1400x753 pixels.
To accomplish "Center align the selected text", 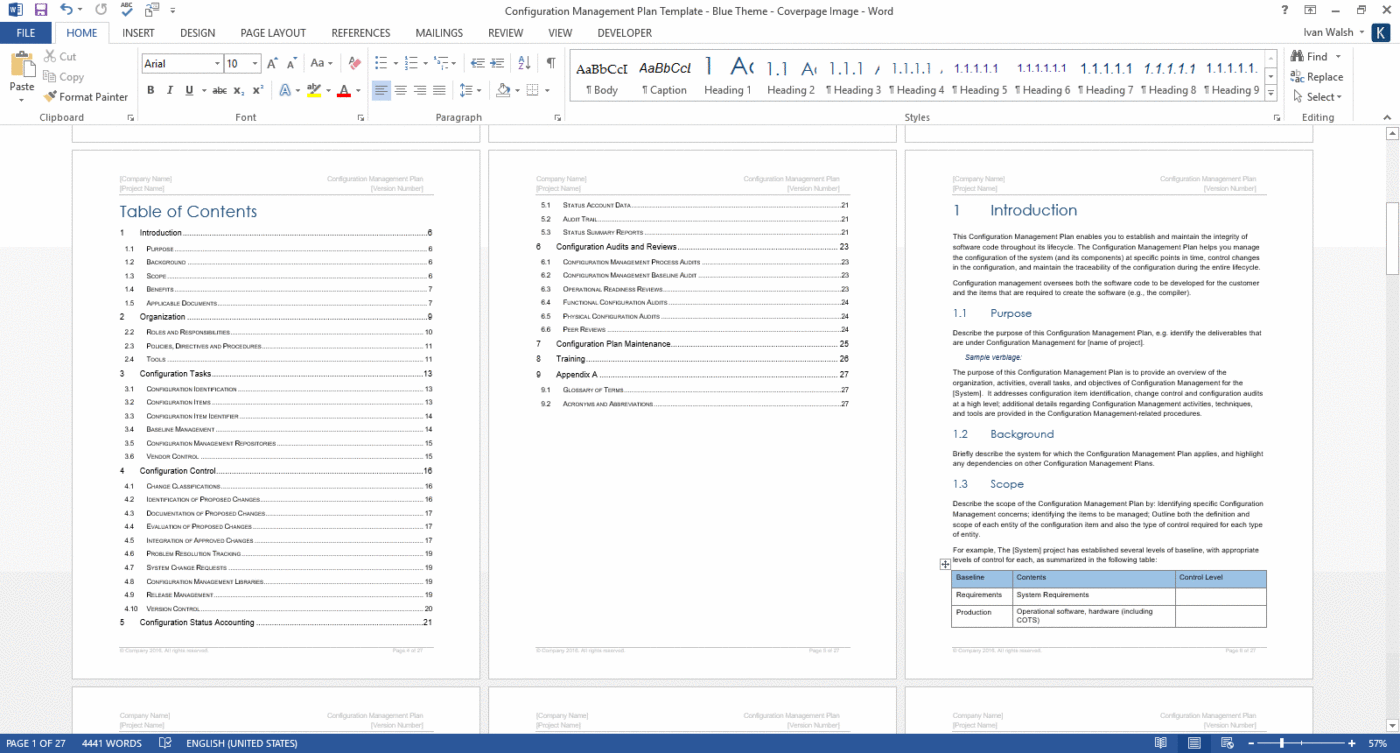I will coord(400,90).
